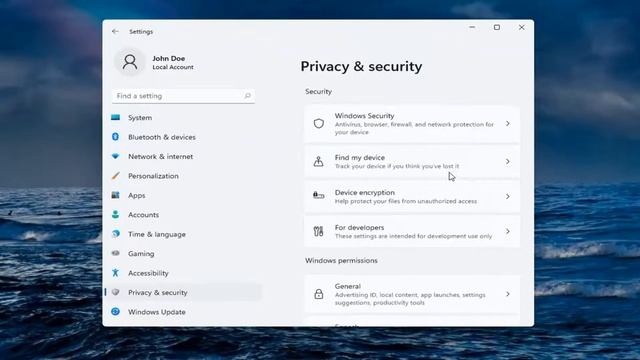The width and height of the screenshot is (640, 360).
Task: Open Find my device option
Action: (x=412, y=162)
